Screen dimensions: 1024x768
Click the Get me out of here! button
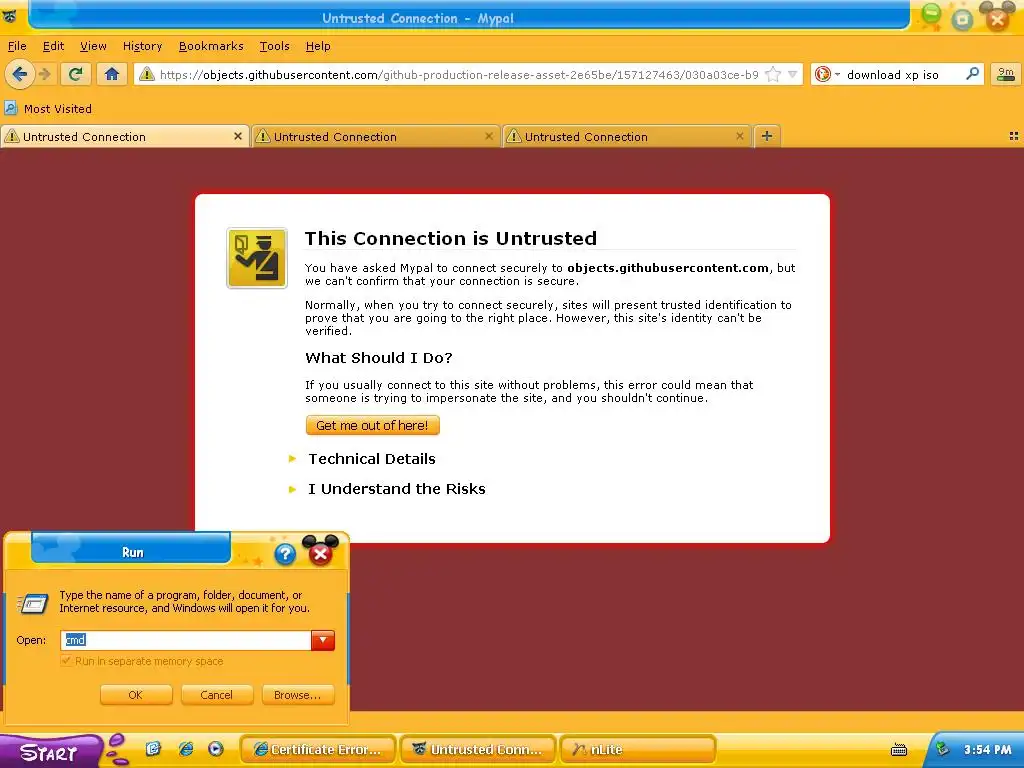click(x=372, y=425)
